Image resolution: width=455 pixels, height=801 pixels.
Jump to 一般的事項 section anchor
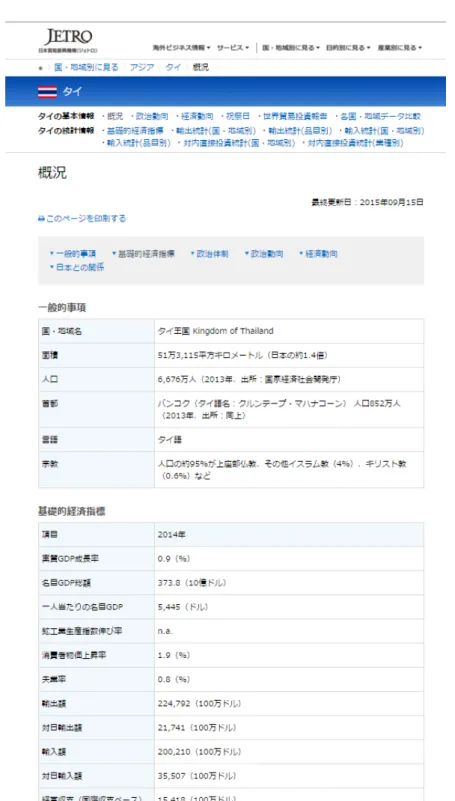tap(76, 254)
